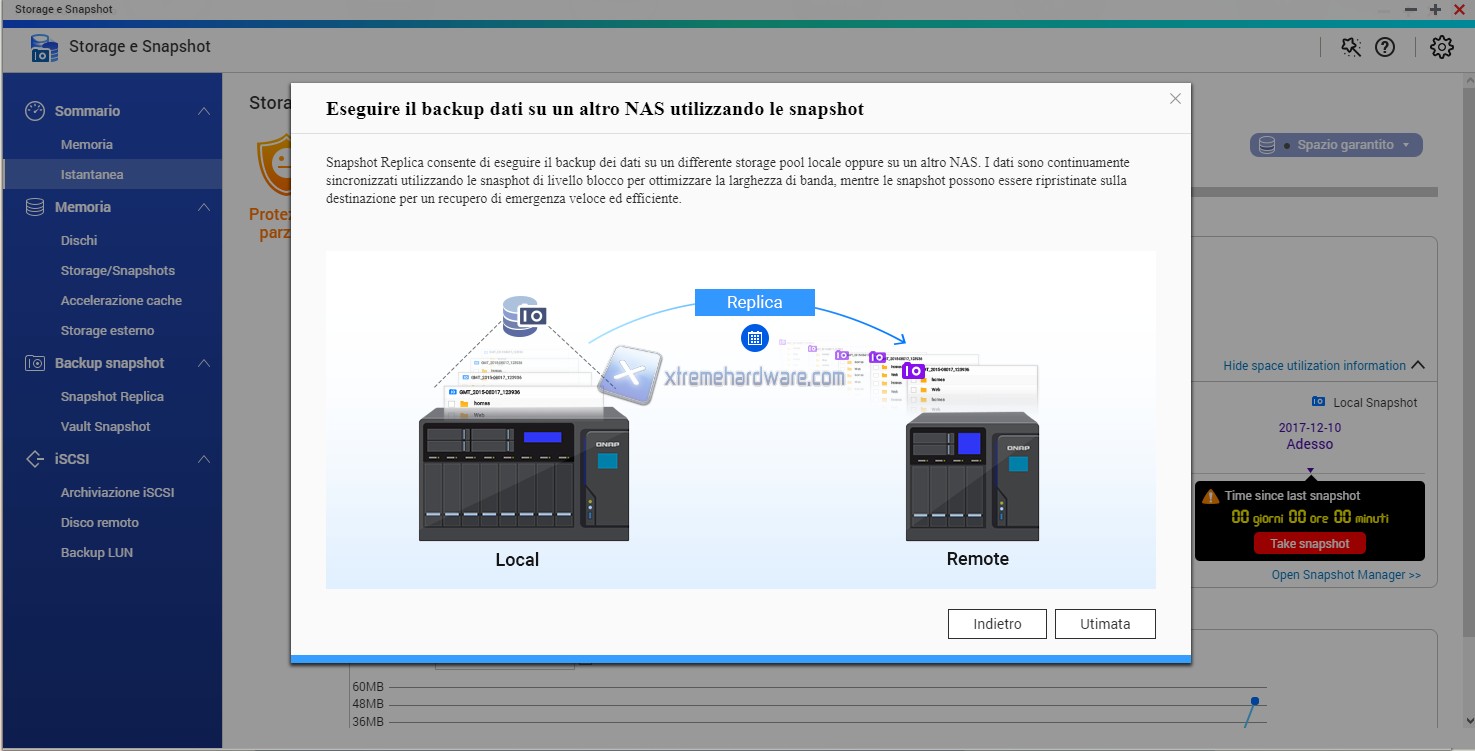Click the tools wand icon in header
1475x751 pixels.
pos(1351,47)
